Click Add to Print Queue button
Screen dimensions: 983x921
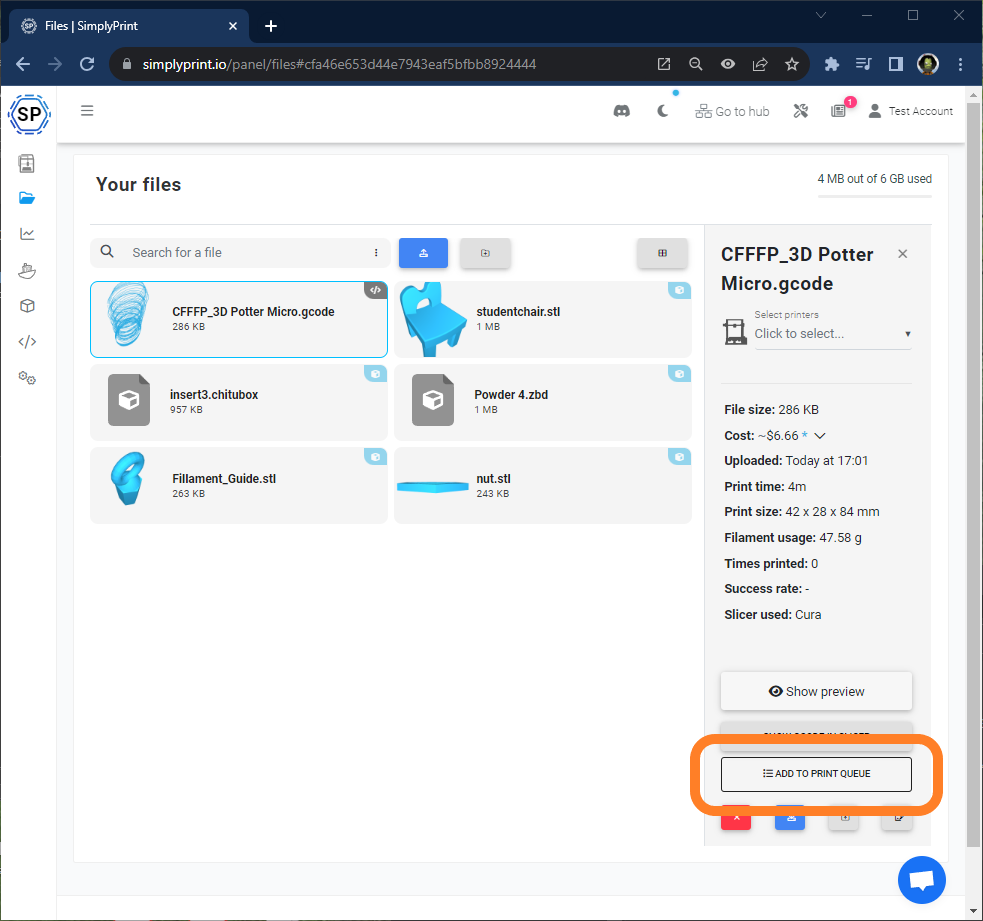coord(816,774)
